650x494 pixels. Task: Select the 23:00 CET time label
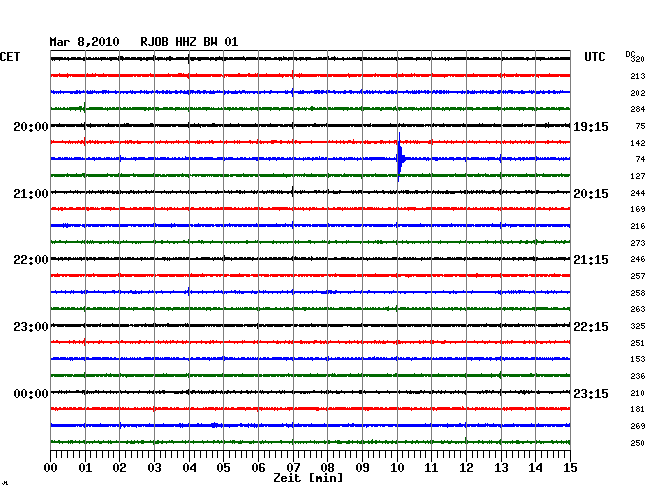point(31,327)
